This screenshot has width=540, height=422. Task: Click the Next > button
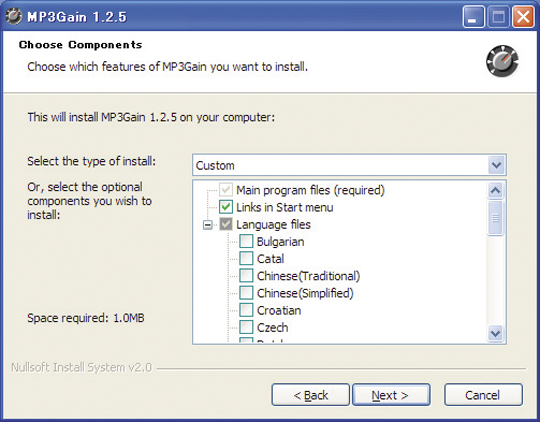point(391,395)
